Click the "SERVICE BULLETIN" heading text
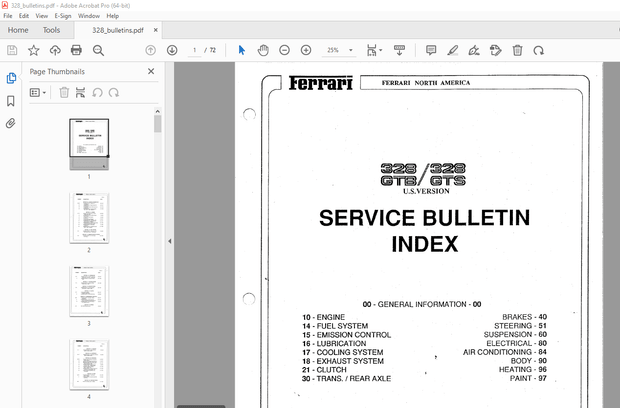 pyautogui.click(x=424, y=218)
